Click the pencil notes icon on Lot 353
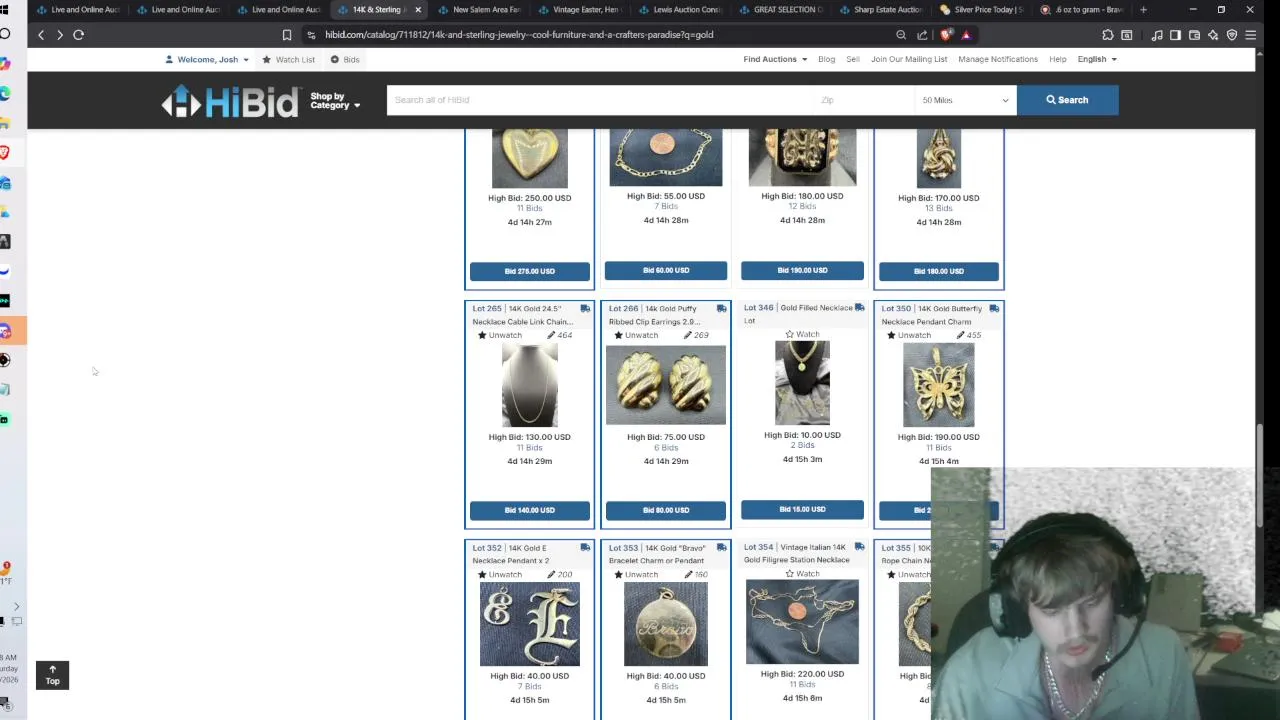The image size is (1280, 720). pyautogui.click(x=687, y=575)
